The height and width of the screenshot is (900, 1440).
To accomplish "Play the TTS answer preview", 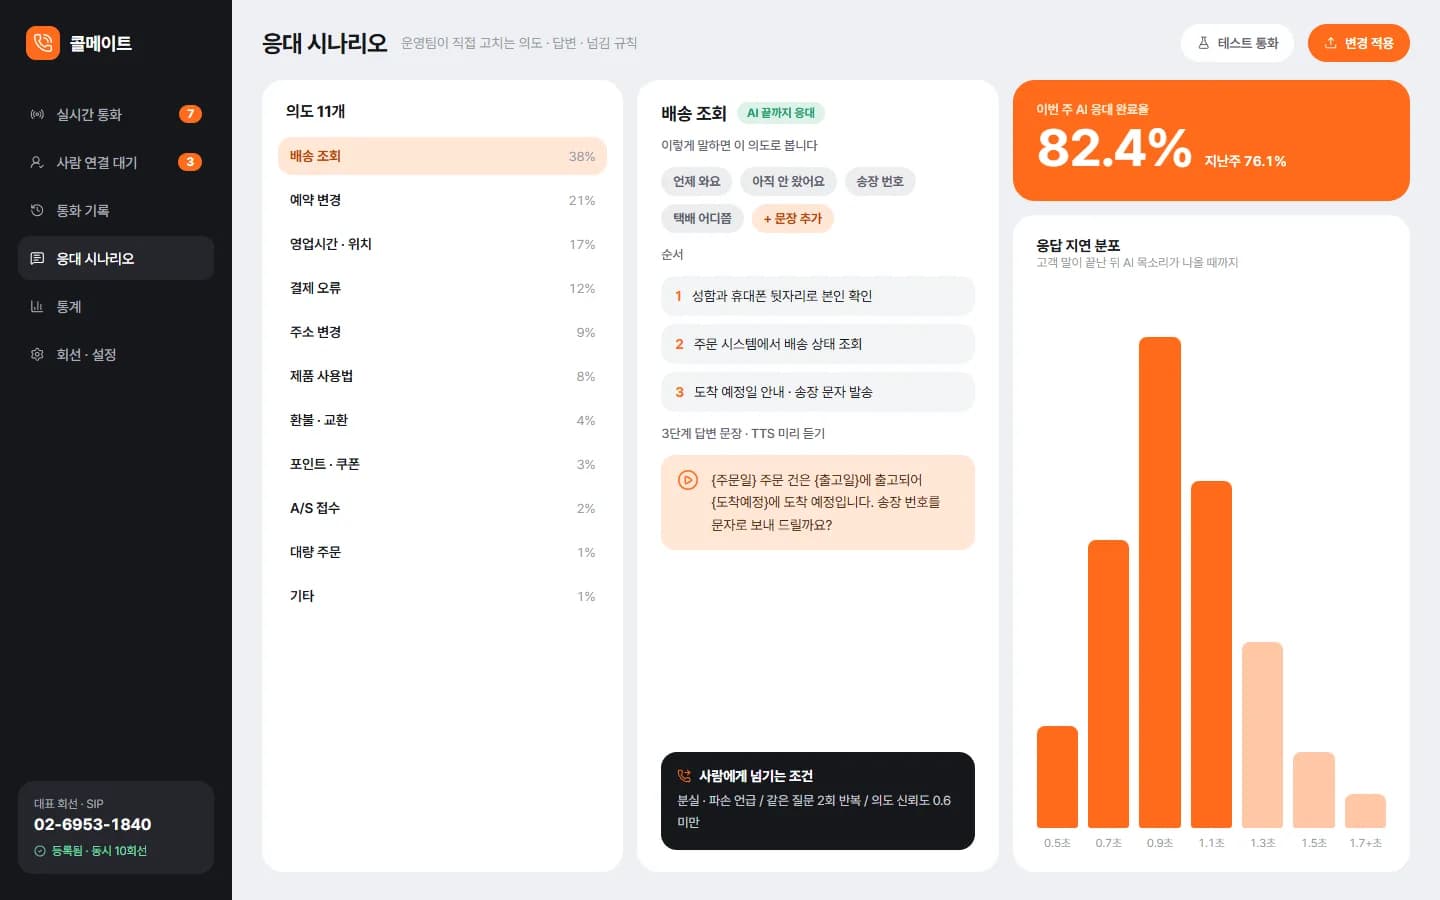I will (x=688, y=480).
